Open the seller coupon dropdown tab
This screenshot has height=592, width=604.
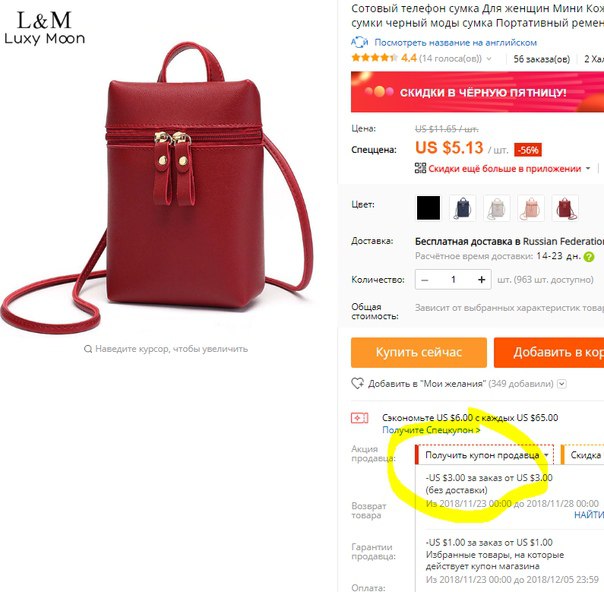(485, 455)
